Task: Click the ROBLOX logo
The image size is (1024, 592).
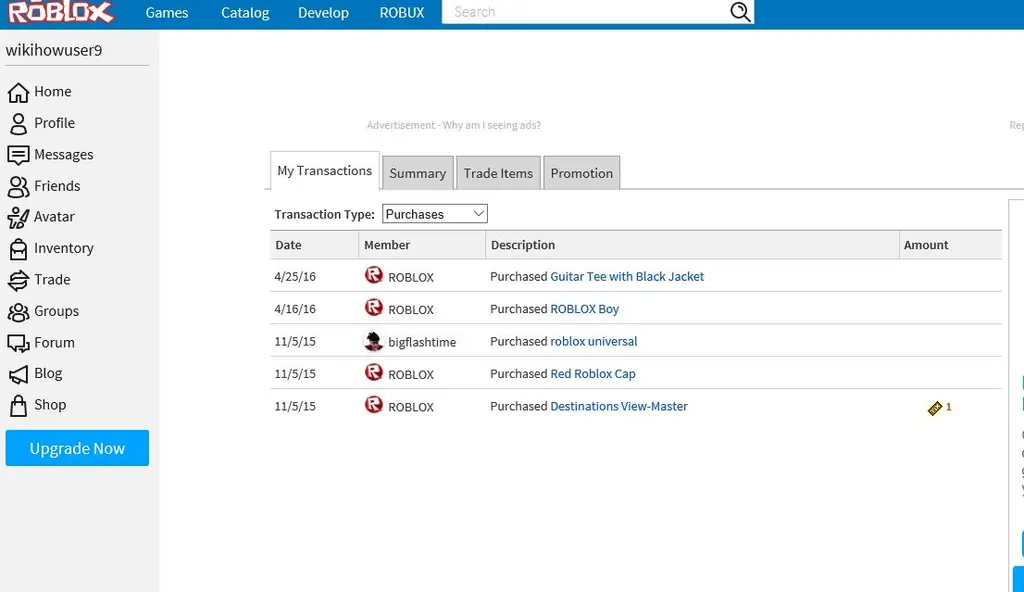Action: 60,12
